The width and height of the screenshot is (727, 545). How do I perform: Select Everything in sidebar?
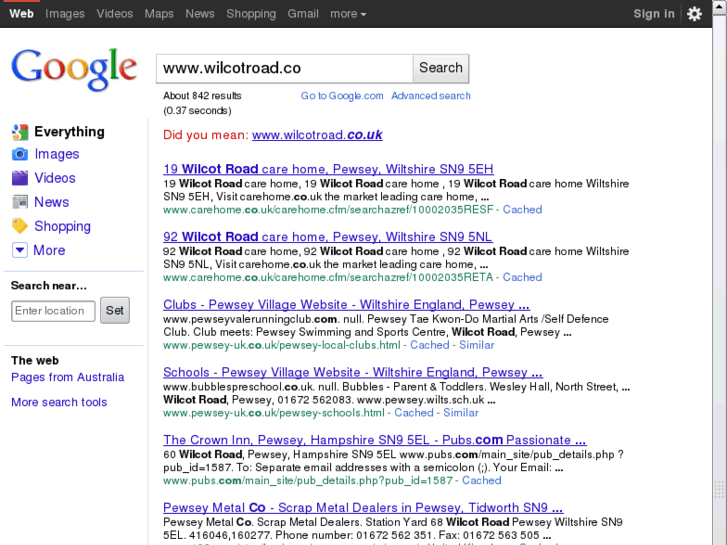click(x=70, y=132)
